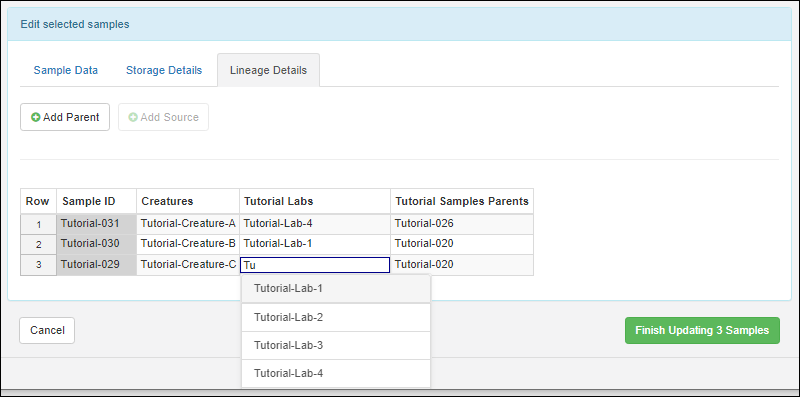Select the Tutorial-Creature-C cell
The height and width of the screenshot is (397, 800).
point(188,265)
